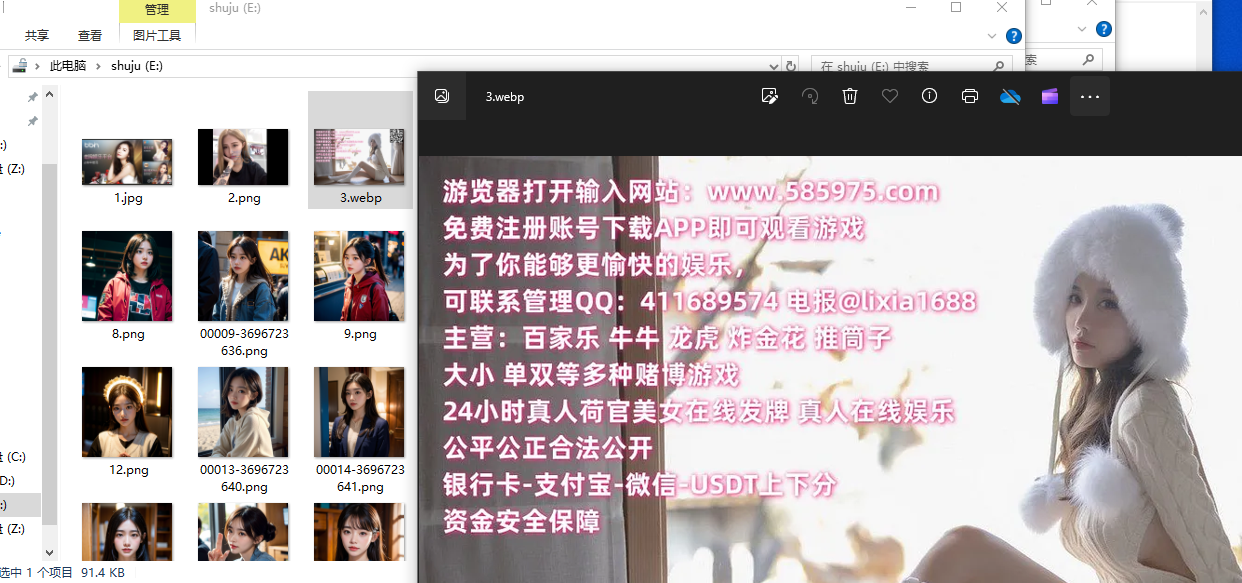The image size is (1242, 583).
Task: Switch to the 查看 ribbon tab
Action: coord(90,35)
